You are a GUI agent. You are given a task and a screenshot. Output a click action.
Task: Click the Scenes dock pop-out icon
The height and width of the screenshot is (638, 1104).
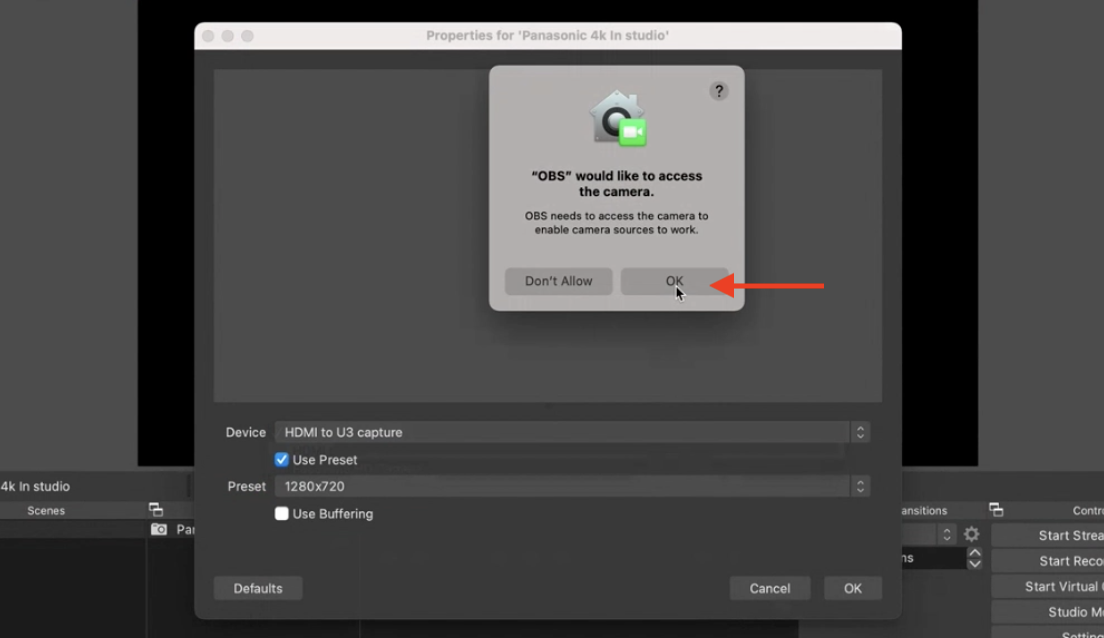click(156, 509)
